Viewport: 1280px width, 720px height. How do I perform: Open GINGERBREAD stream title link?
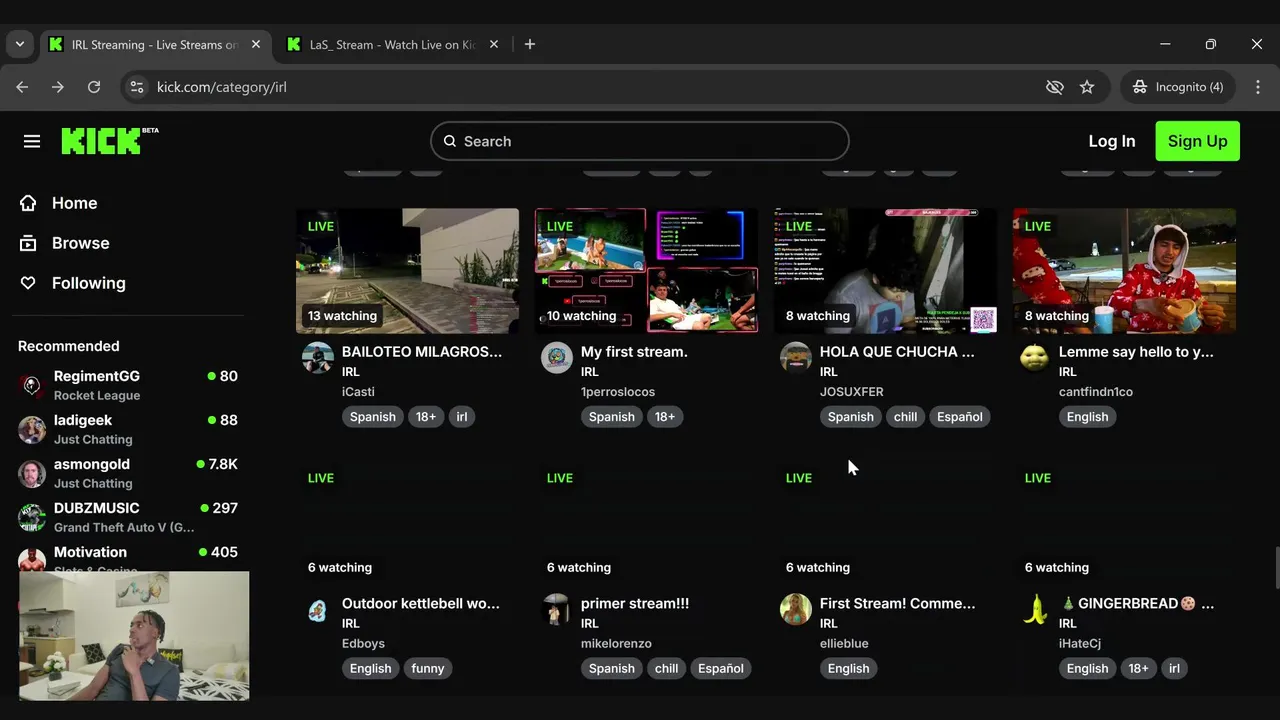click(1136, 603)
